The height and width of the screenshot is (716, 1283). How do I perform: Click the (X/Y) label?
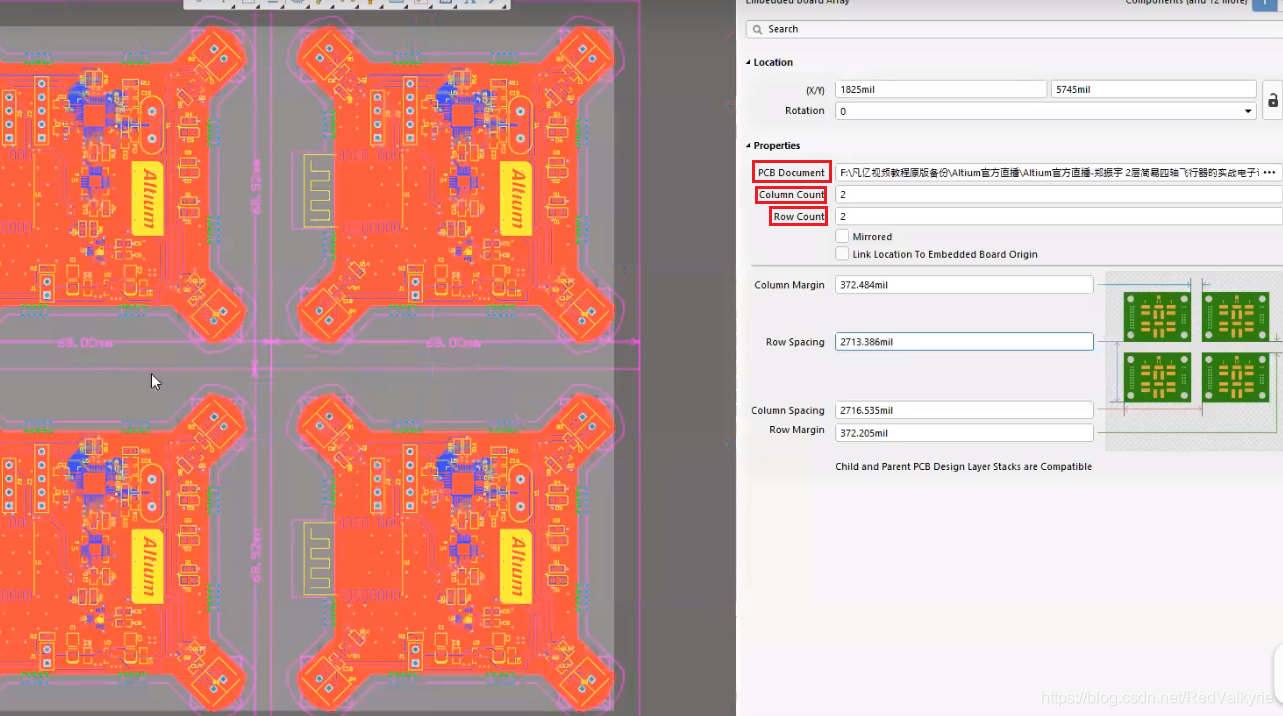pos(815,90)
